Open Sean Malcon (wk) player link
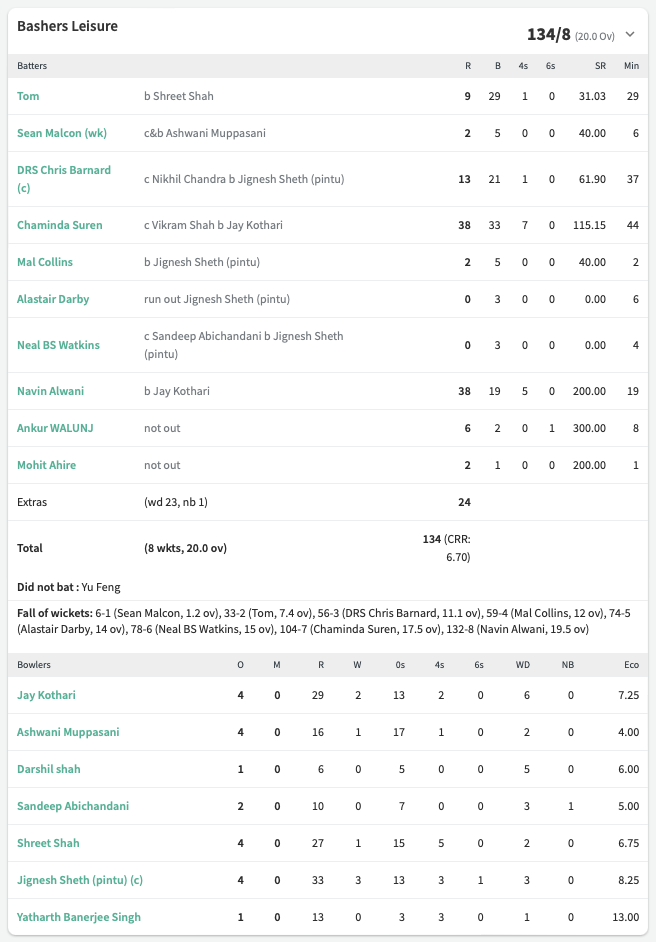656x942 pixels. tap(62, 133)
